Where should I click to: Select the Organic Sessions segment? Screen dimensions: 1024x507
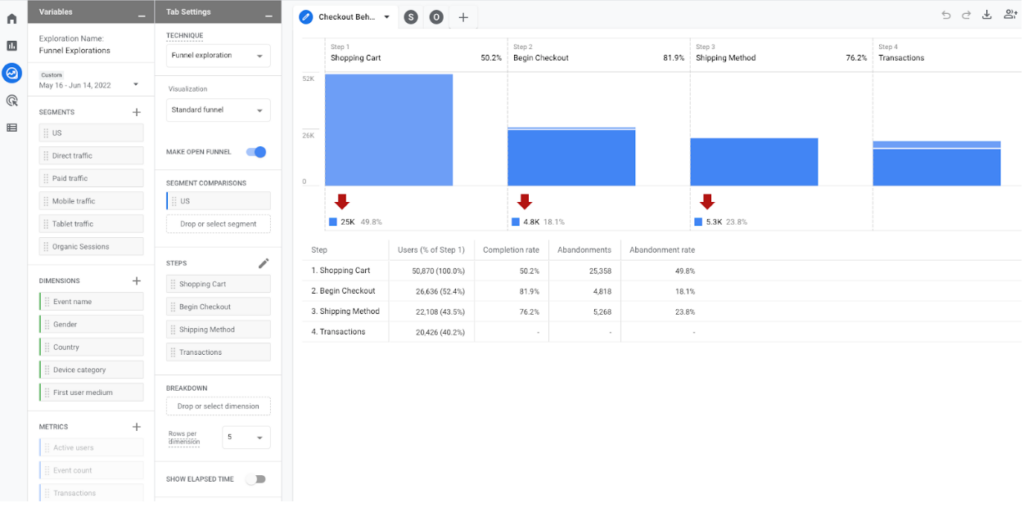91,246
